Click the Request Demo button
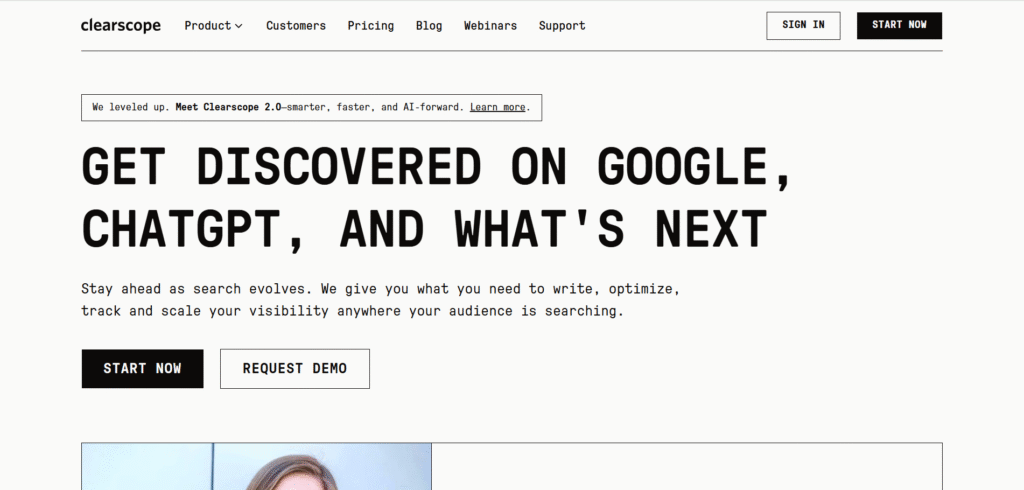The image size is (1024, 490). (295, 368)
